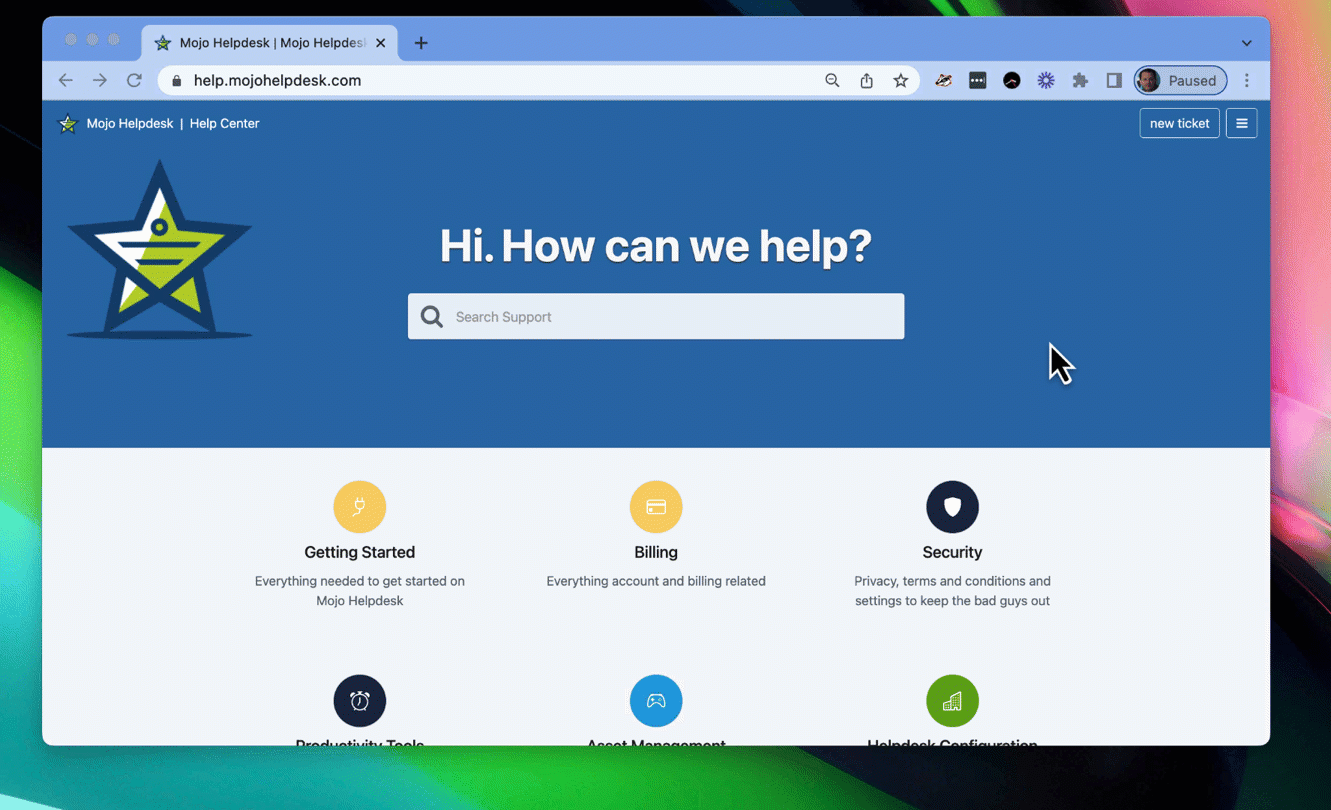Open the hamburger menu button
This screenshot has width=1331, height=810.
point(1241,123)
